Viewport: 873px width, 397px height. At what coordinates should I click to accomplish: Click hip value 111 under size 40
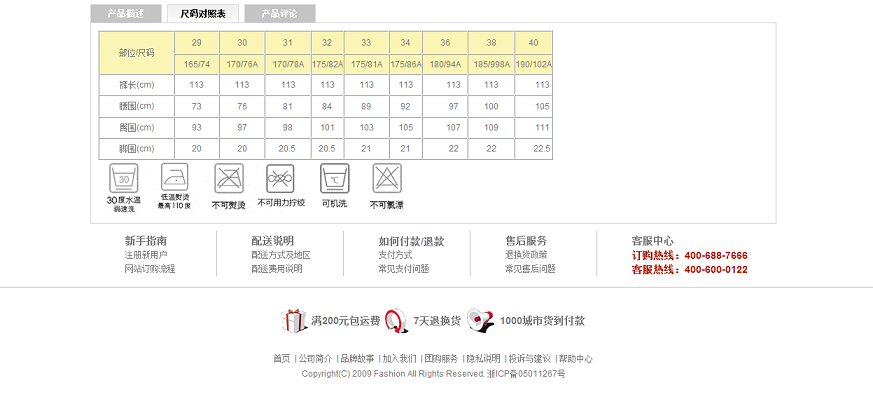coord(533,128)
